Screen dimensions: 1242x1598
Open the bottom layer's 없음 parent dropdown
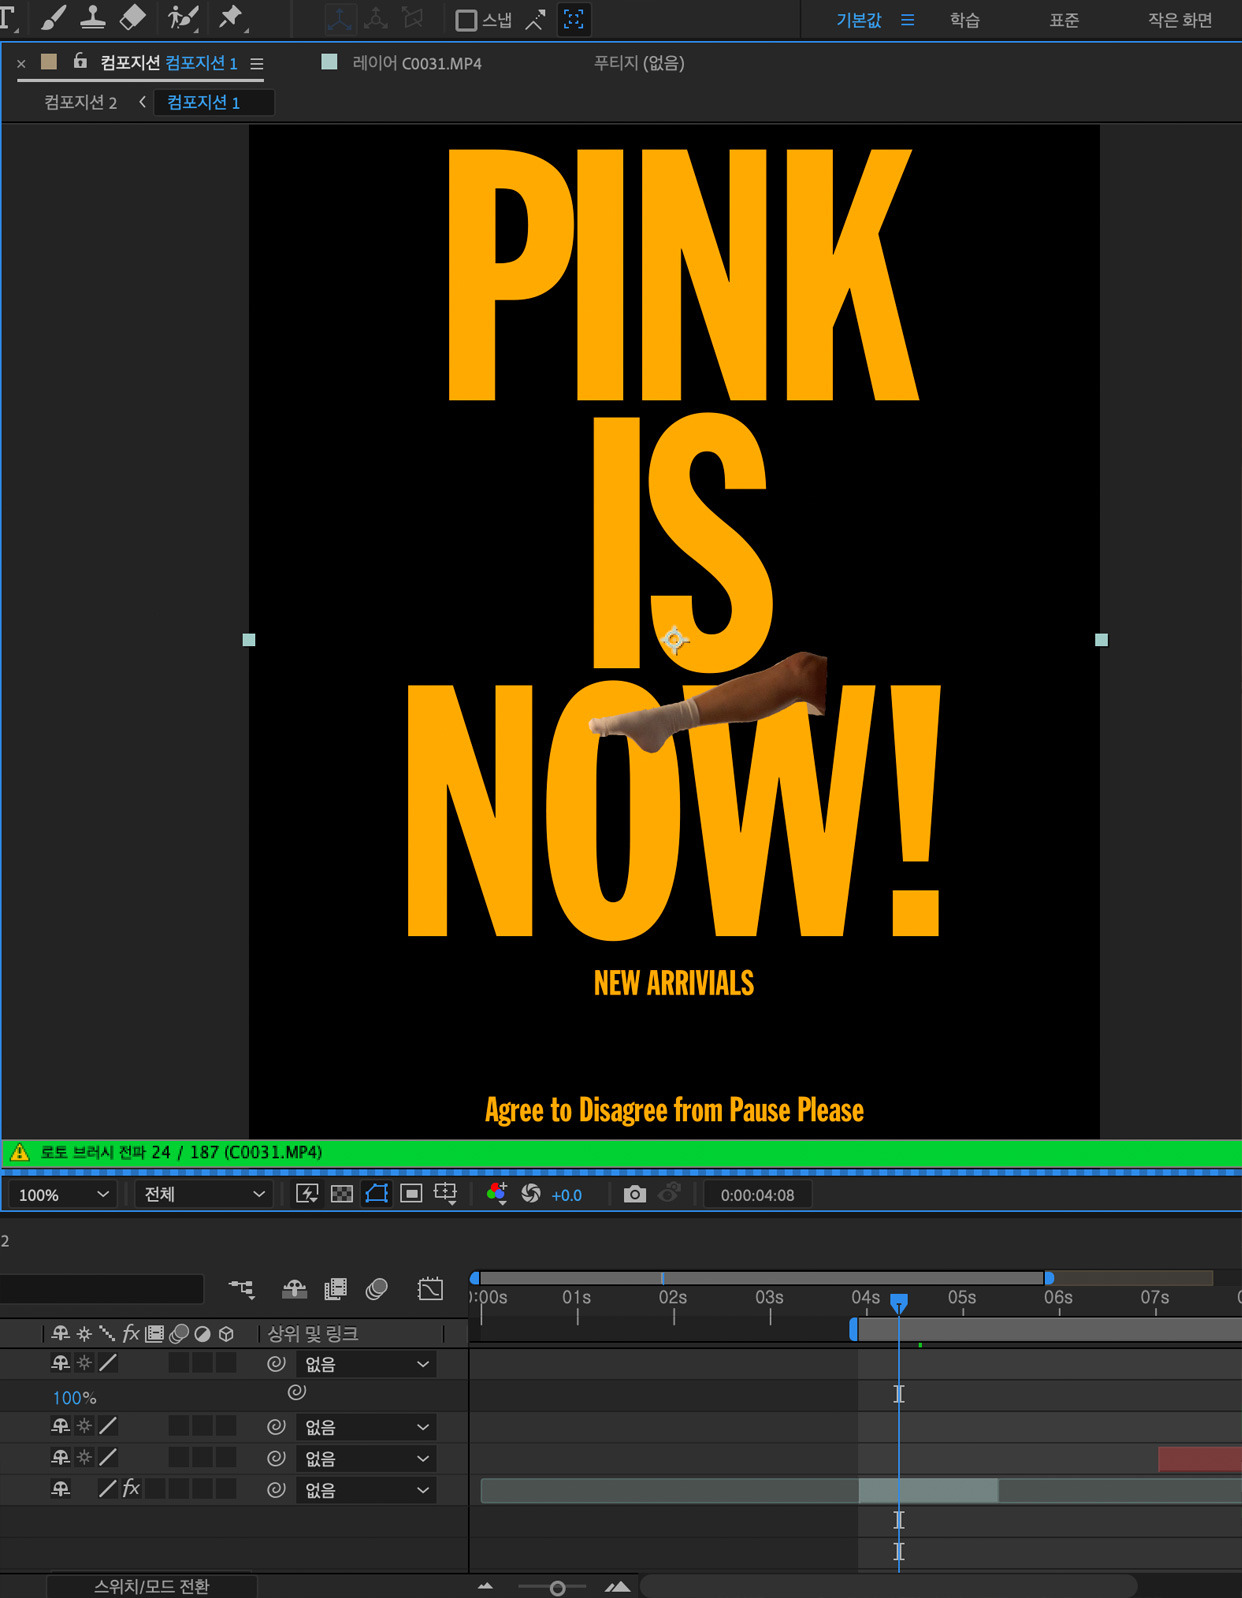[366, 1490]
